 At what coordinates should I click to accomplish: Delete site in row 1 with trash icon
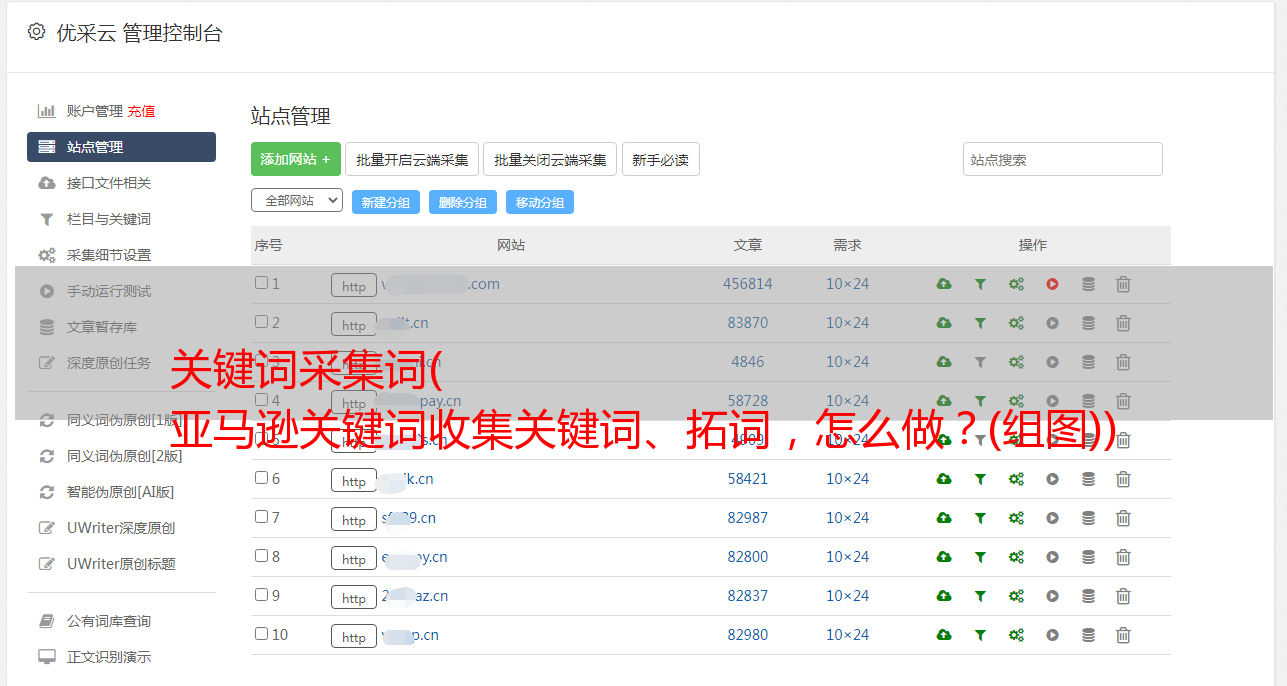pyautogui.click(x=1123, y=284)
